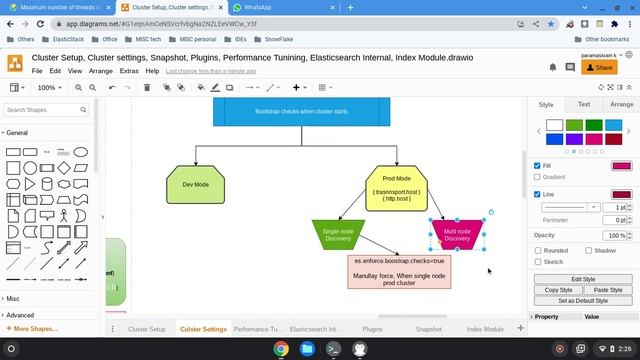Open the view layout dropdown in toolbar

[17, 87]
